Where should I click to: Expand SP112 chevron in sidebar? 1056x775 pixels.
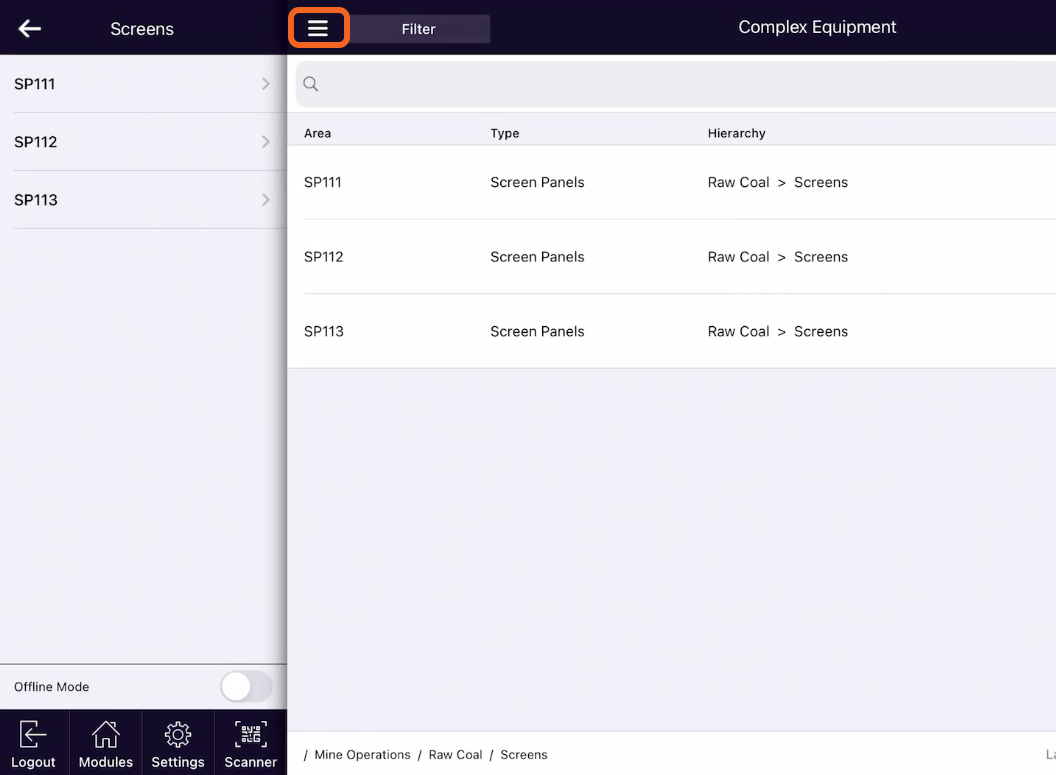(x=265, y=141)
